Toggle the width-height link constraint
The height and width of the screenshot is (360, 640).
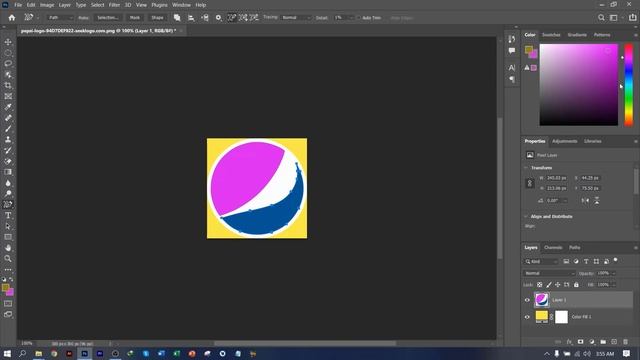(x=530, y=183)
